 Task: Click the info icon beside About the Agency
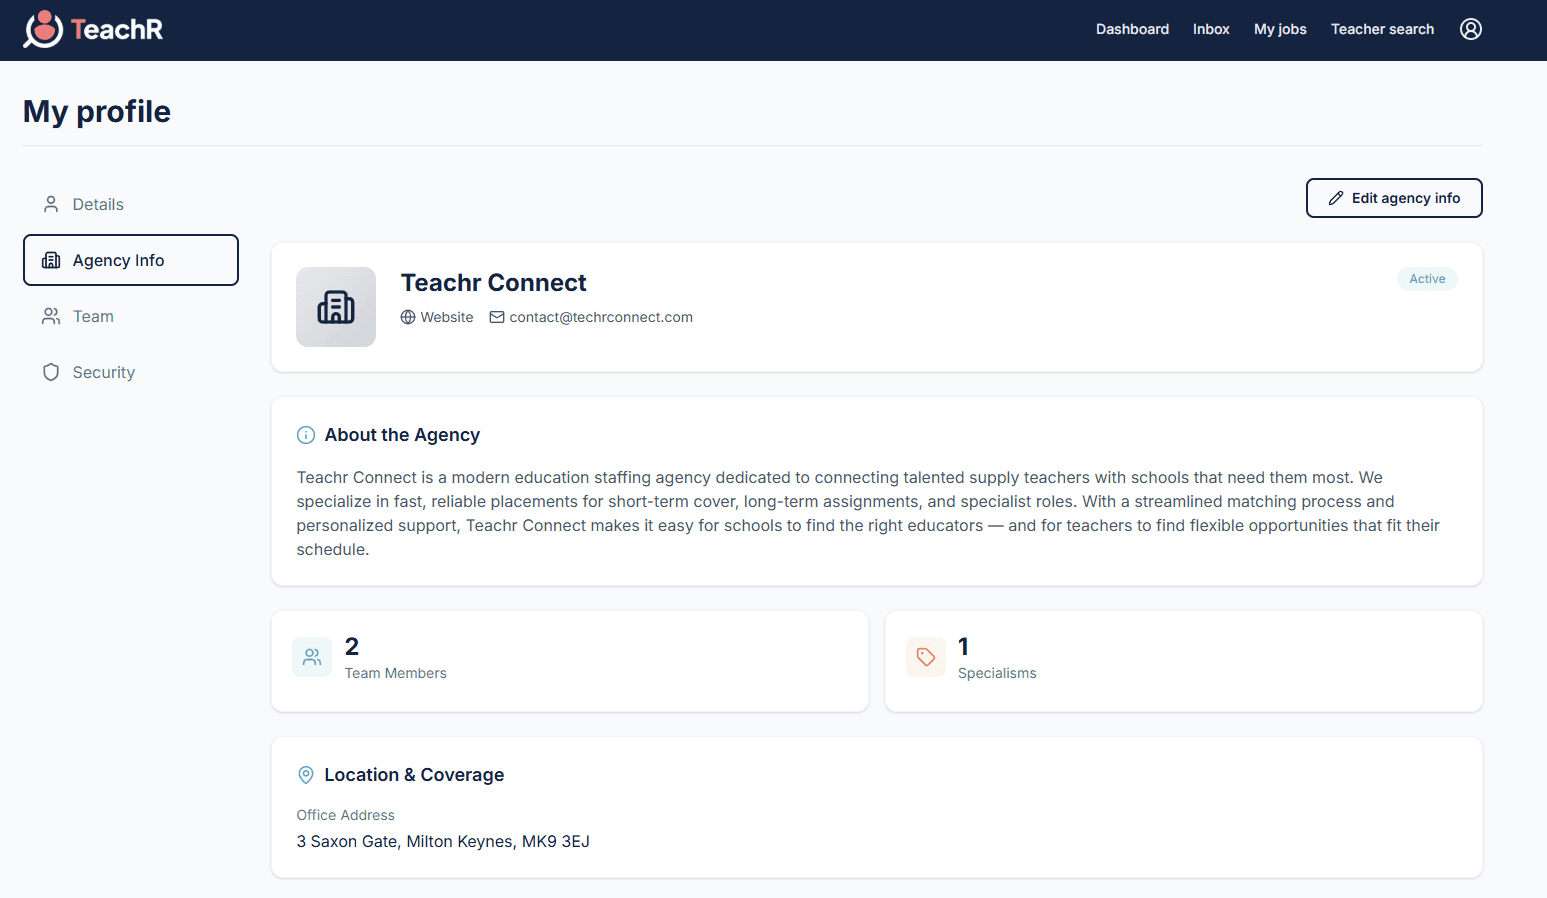tap(306, 434)
